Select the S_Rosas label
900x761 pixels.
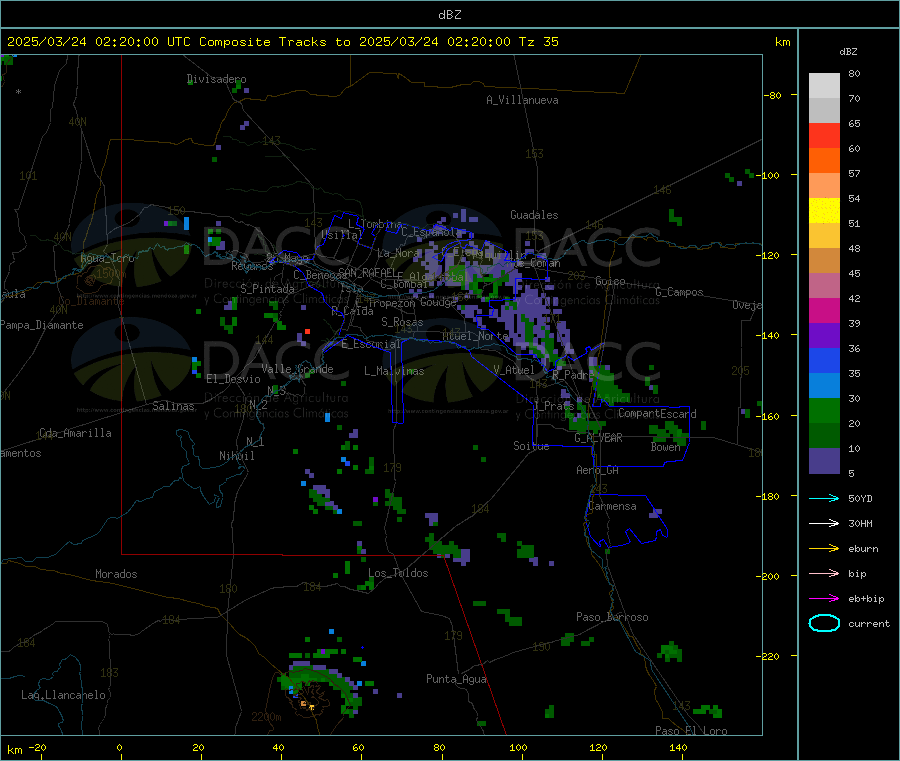pyautogui.click(x=402, y=322)
